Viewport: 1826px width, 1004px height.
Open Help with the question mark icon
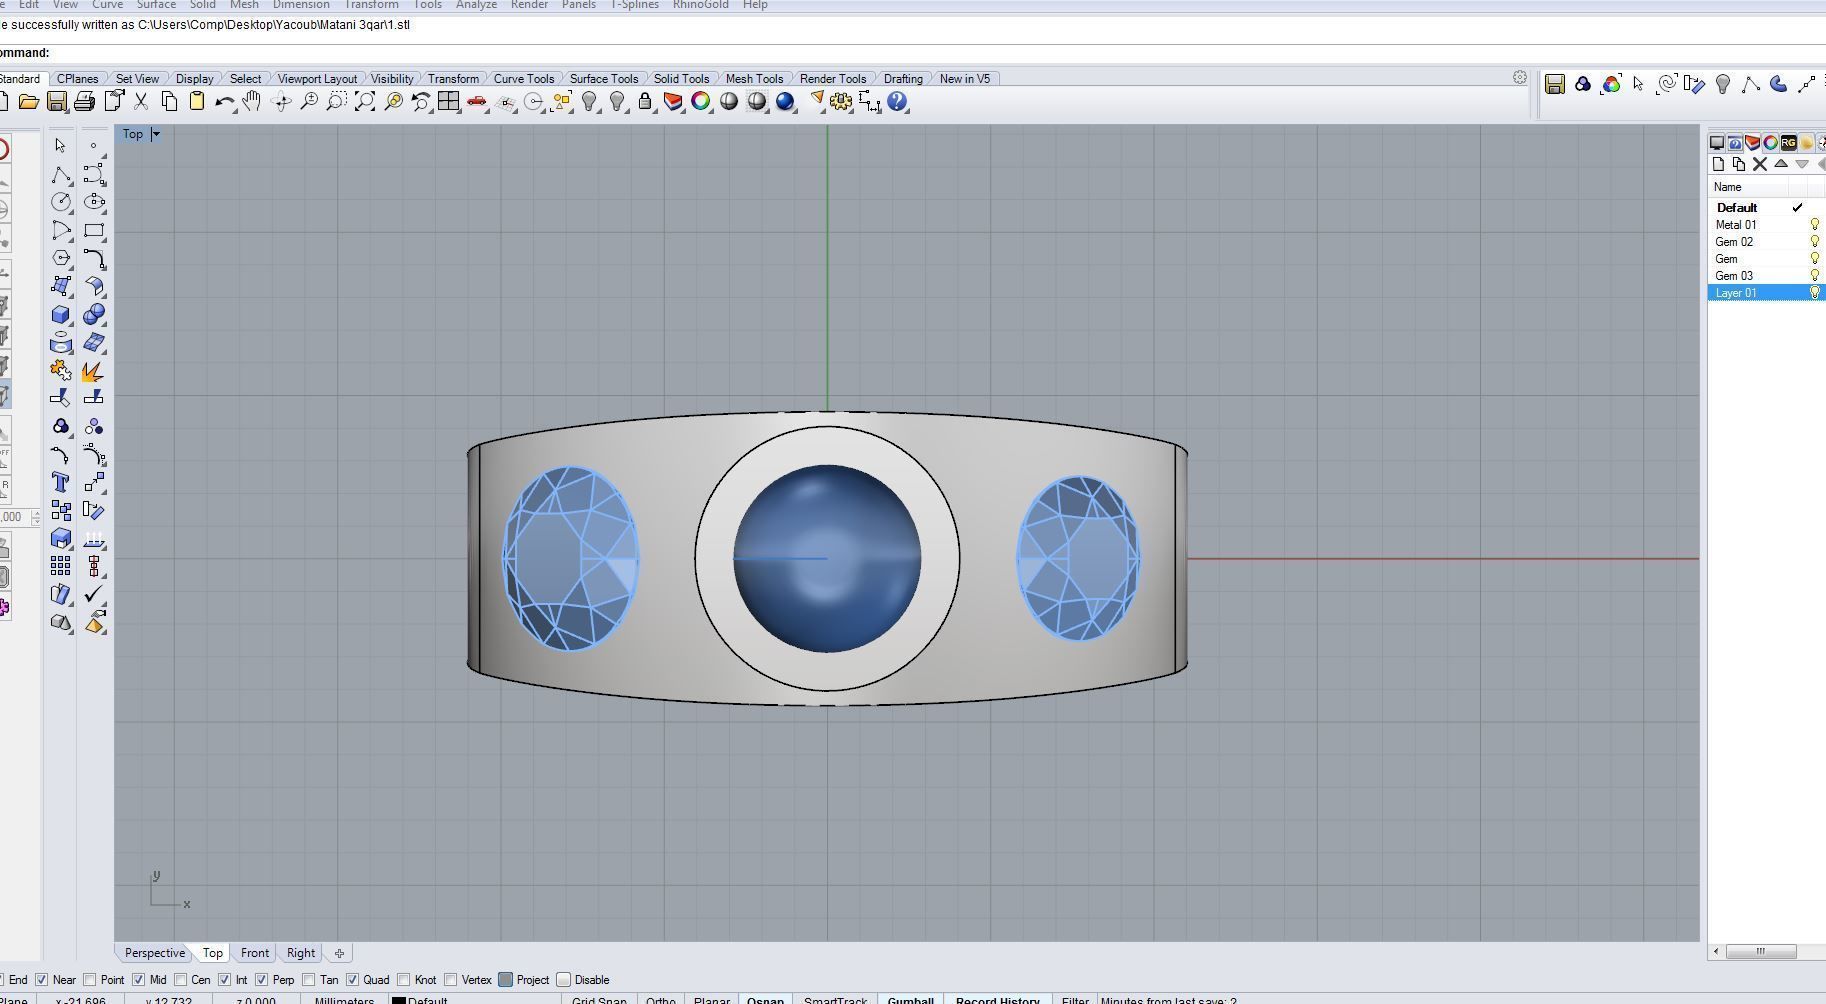897,101
